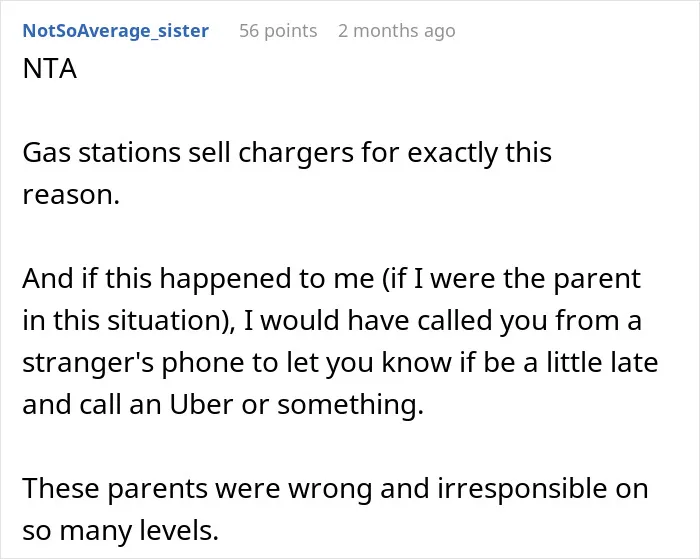This screenshot has height=559, width=700.
Task: Click the 56 points score label
Action: tap(278, 31)
